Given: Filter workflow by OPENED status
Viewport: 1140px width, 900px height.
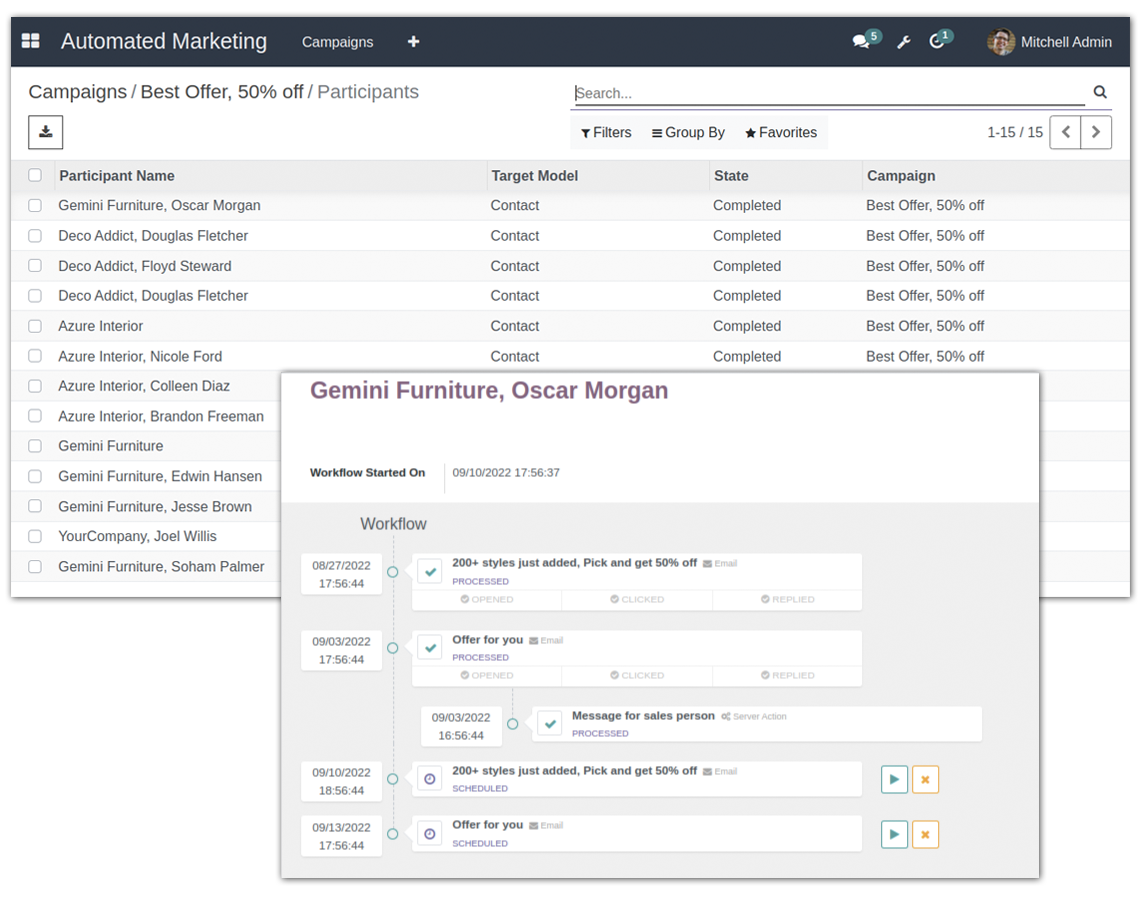Looking at the screenshot, I should click(487, 599).
